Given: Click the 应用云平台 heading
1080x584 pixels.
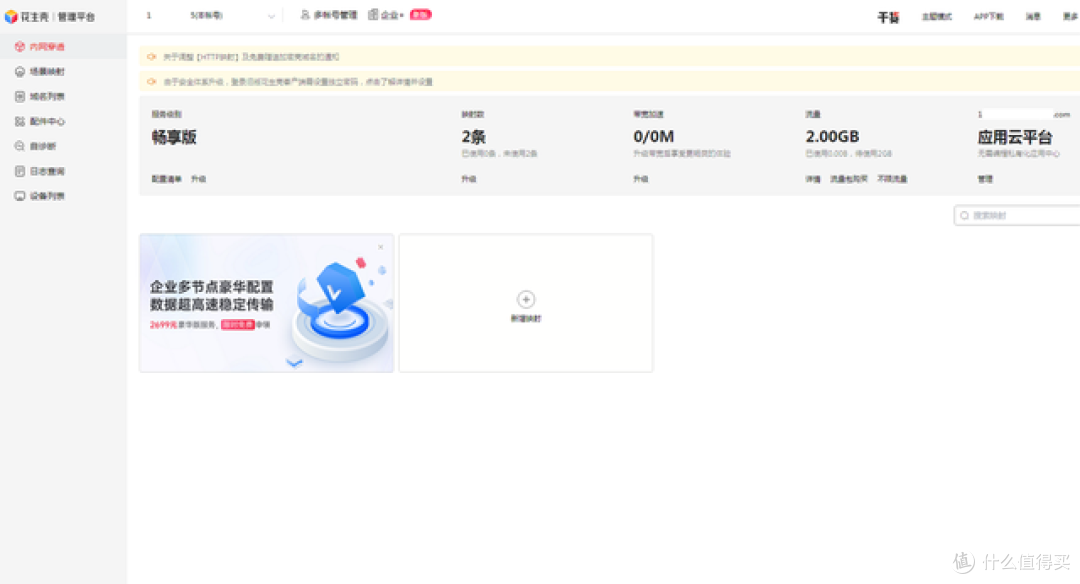Looking at the screenshot, I should (1015, 137).
